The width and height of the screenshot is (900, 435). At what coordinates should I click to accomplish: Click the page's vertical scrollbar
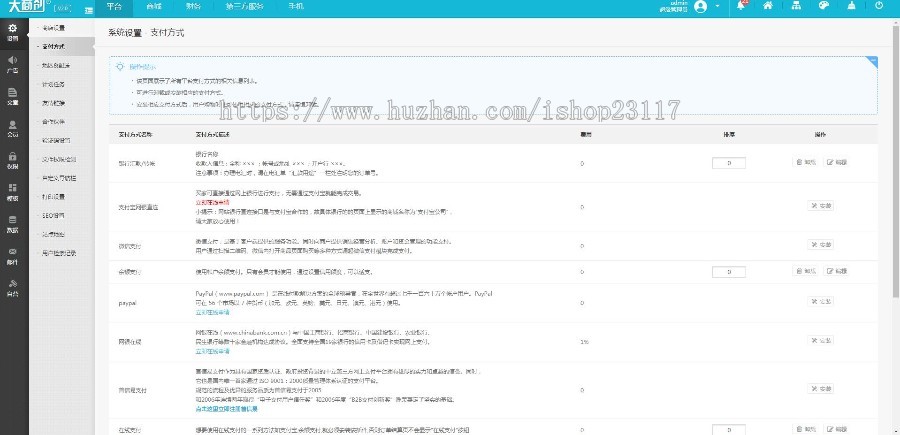[x=896, y=161]
